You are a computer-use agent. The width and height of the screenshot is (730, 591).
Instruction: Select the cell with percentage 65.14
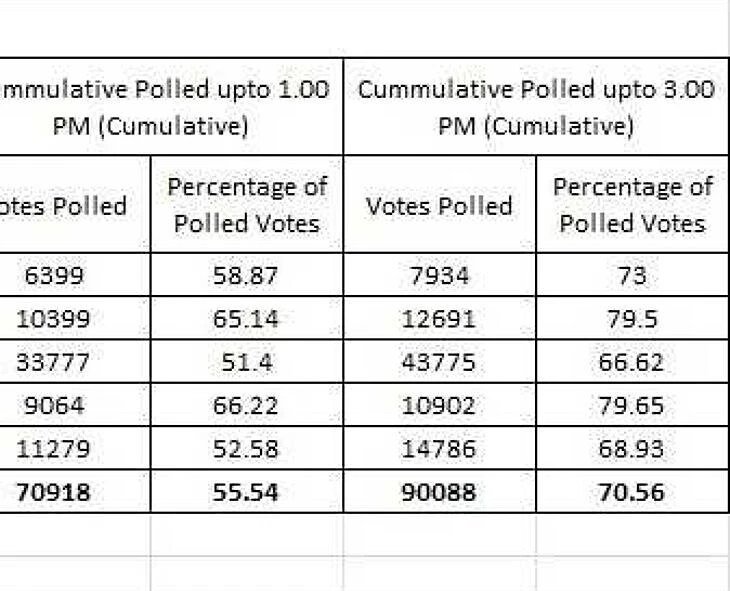pos(246,318)
